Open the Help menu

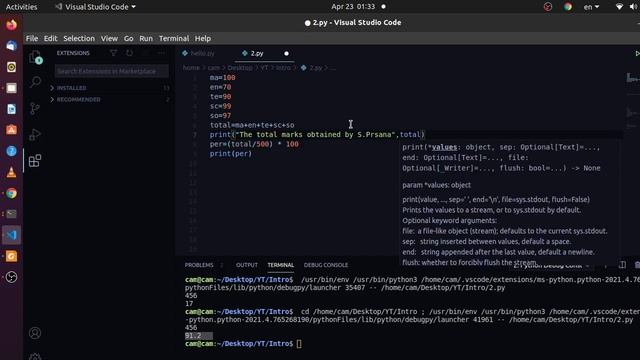tap(203, 38)
